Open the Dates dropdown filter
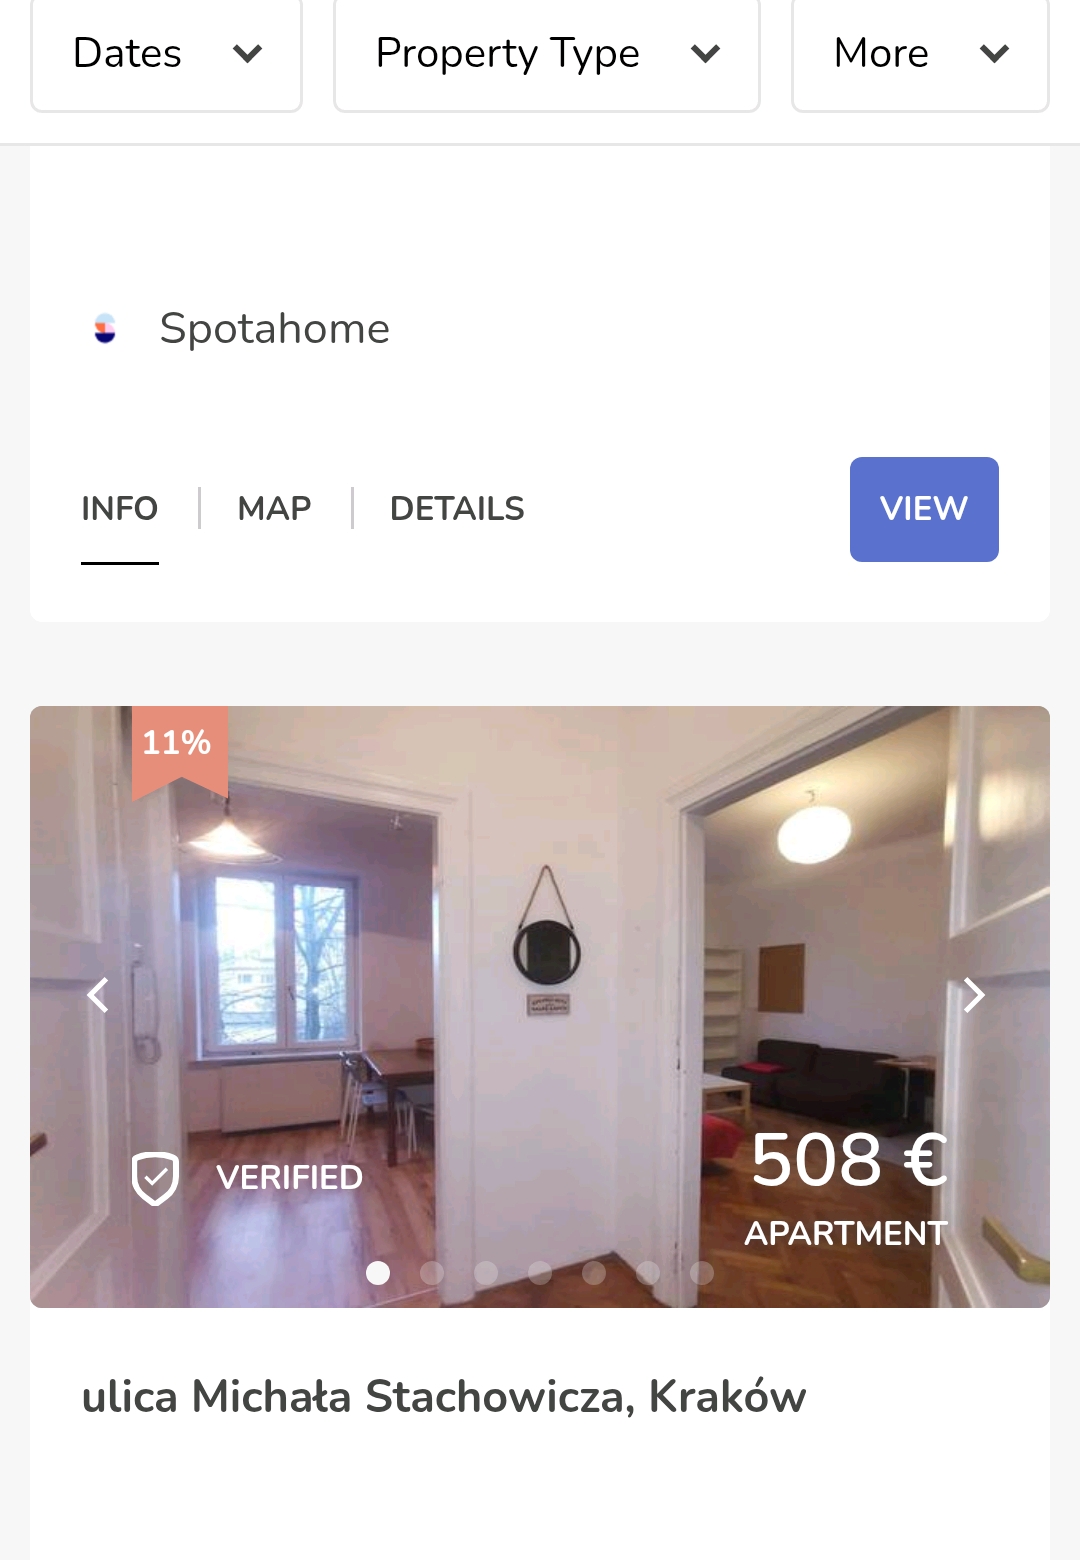The width and height of the screenshot is (1080, 1560). pos(166,54)
